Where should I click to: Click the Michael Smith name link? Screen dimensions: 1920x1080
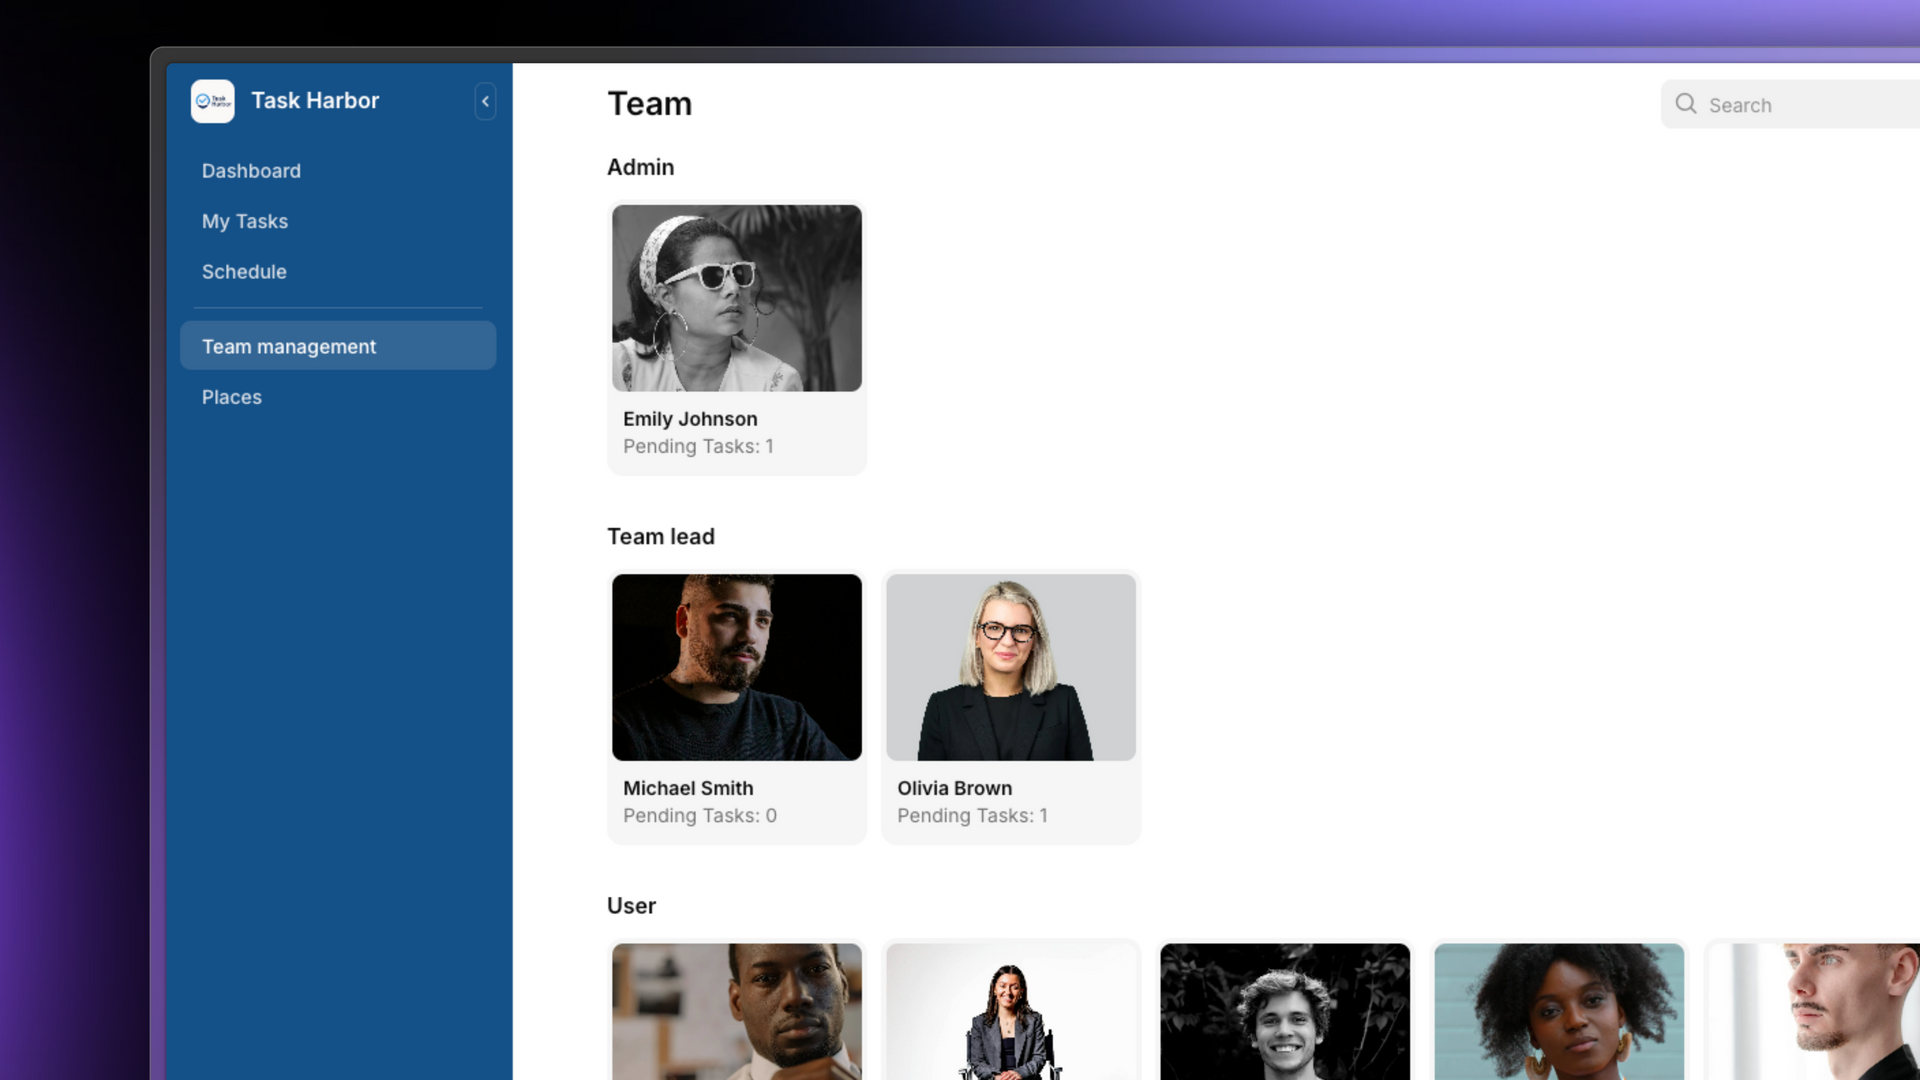pos(688,788)
